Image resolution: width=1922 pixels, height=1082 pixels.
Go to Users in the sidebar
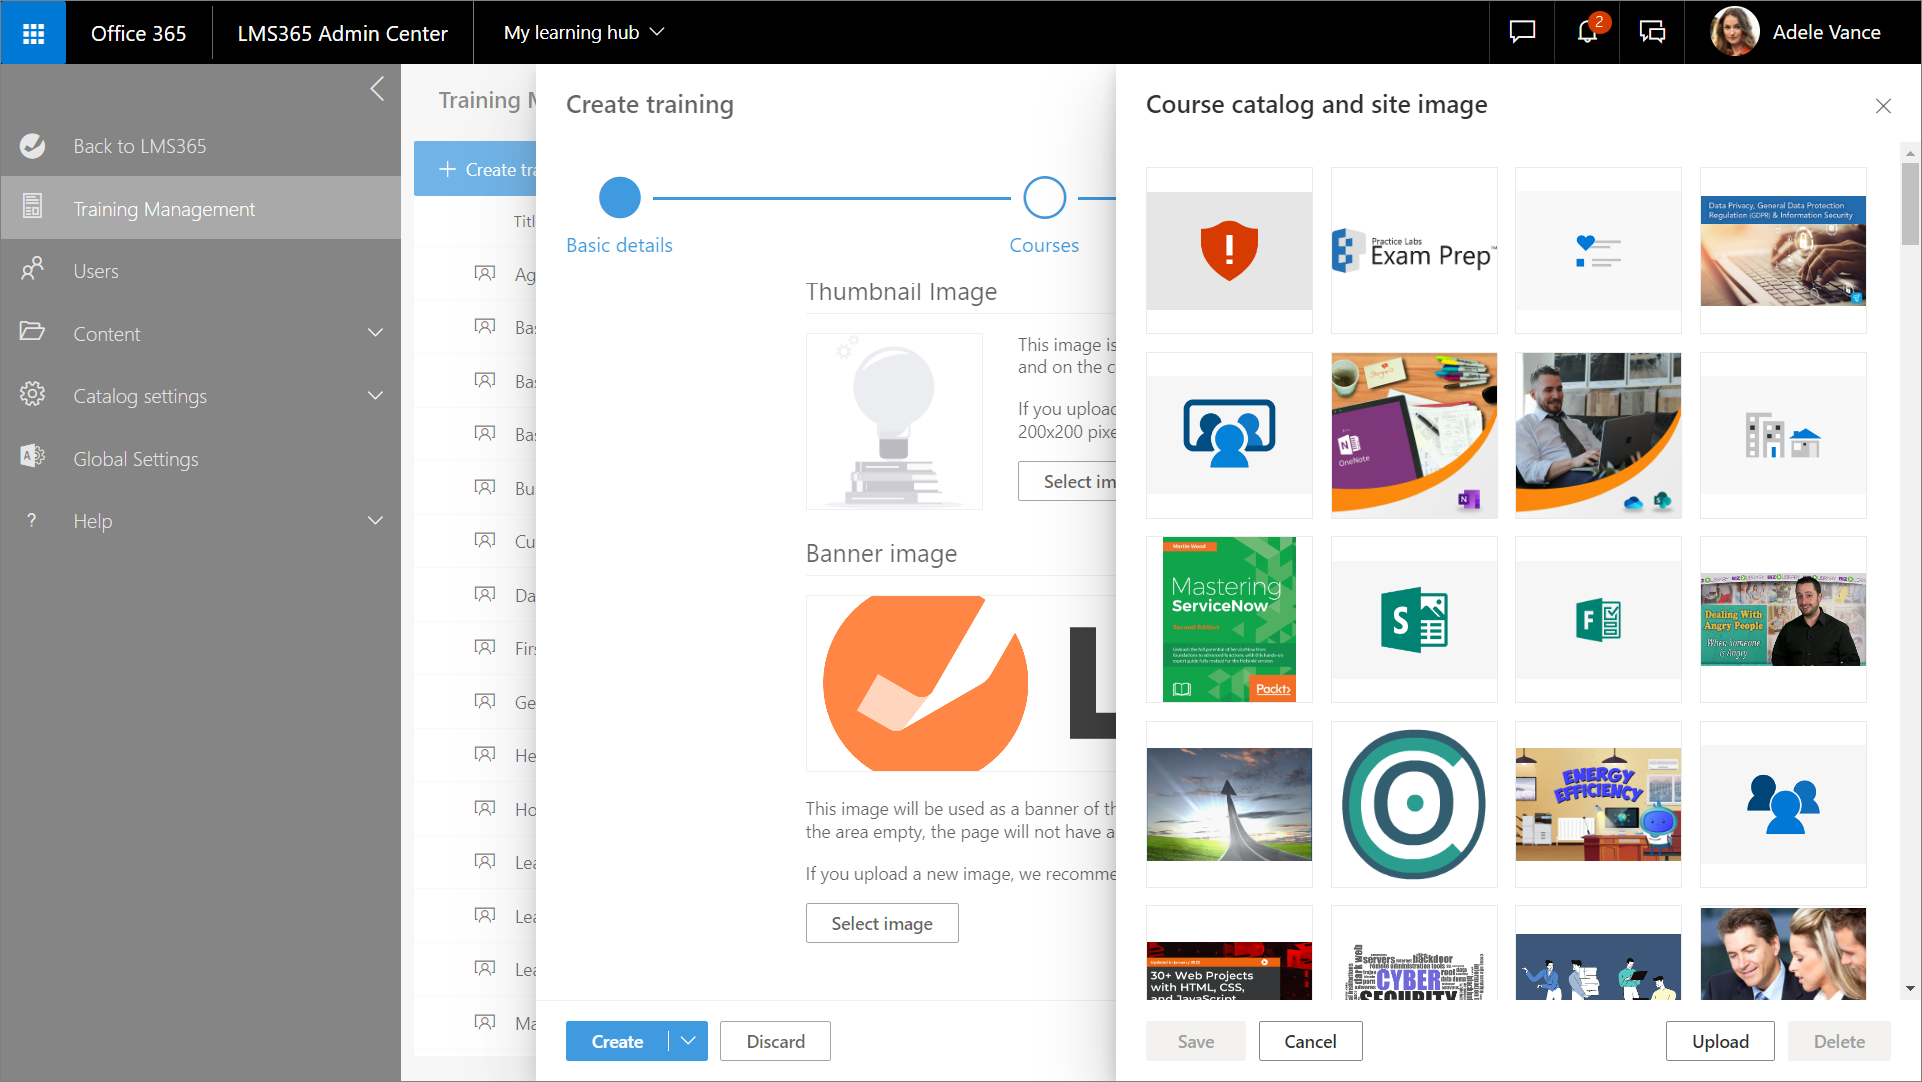(x=96, y=271)
